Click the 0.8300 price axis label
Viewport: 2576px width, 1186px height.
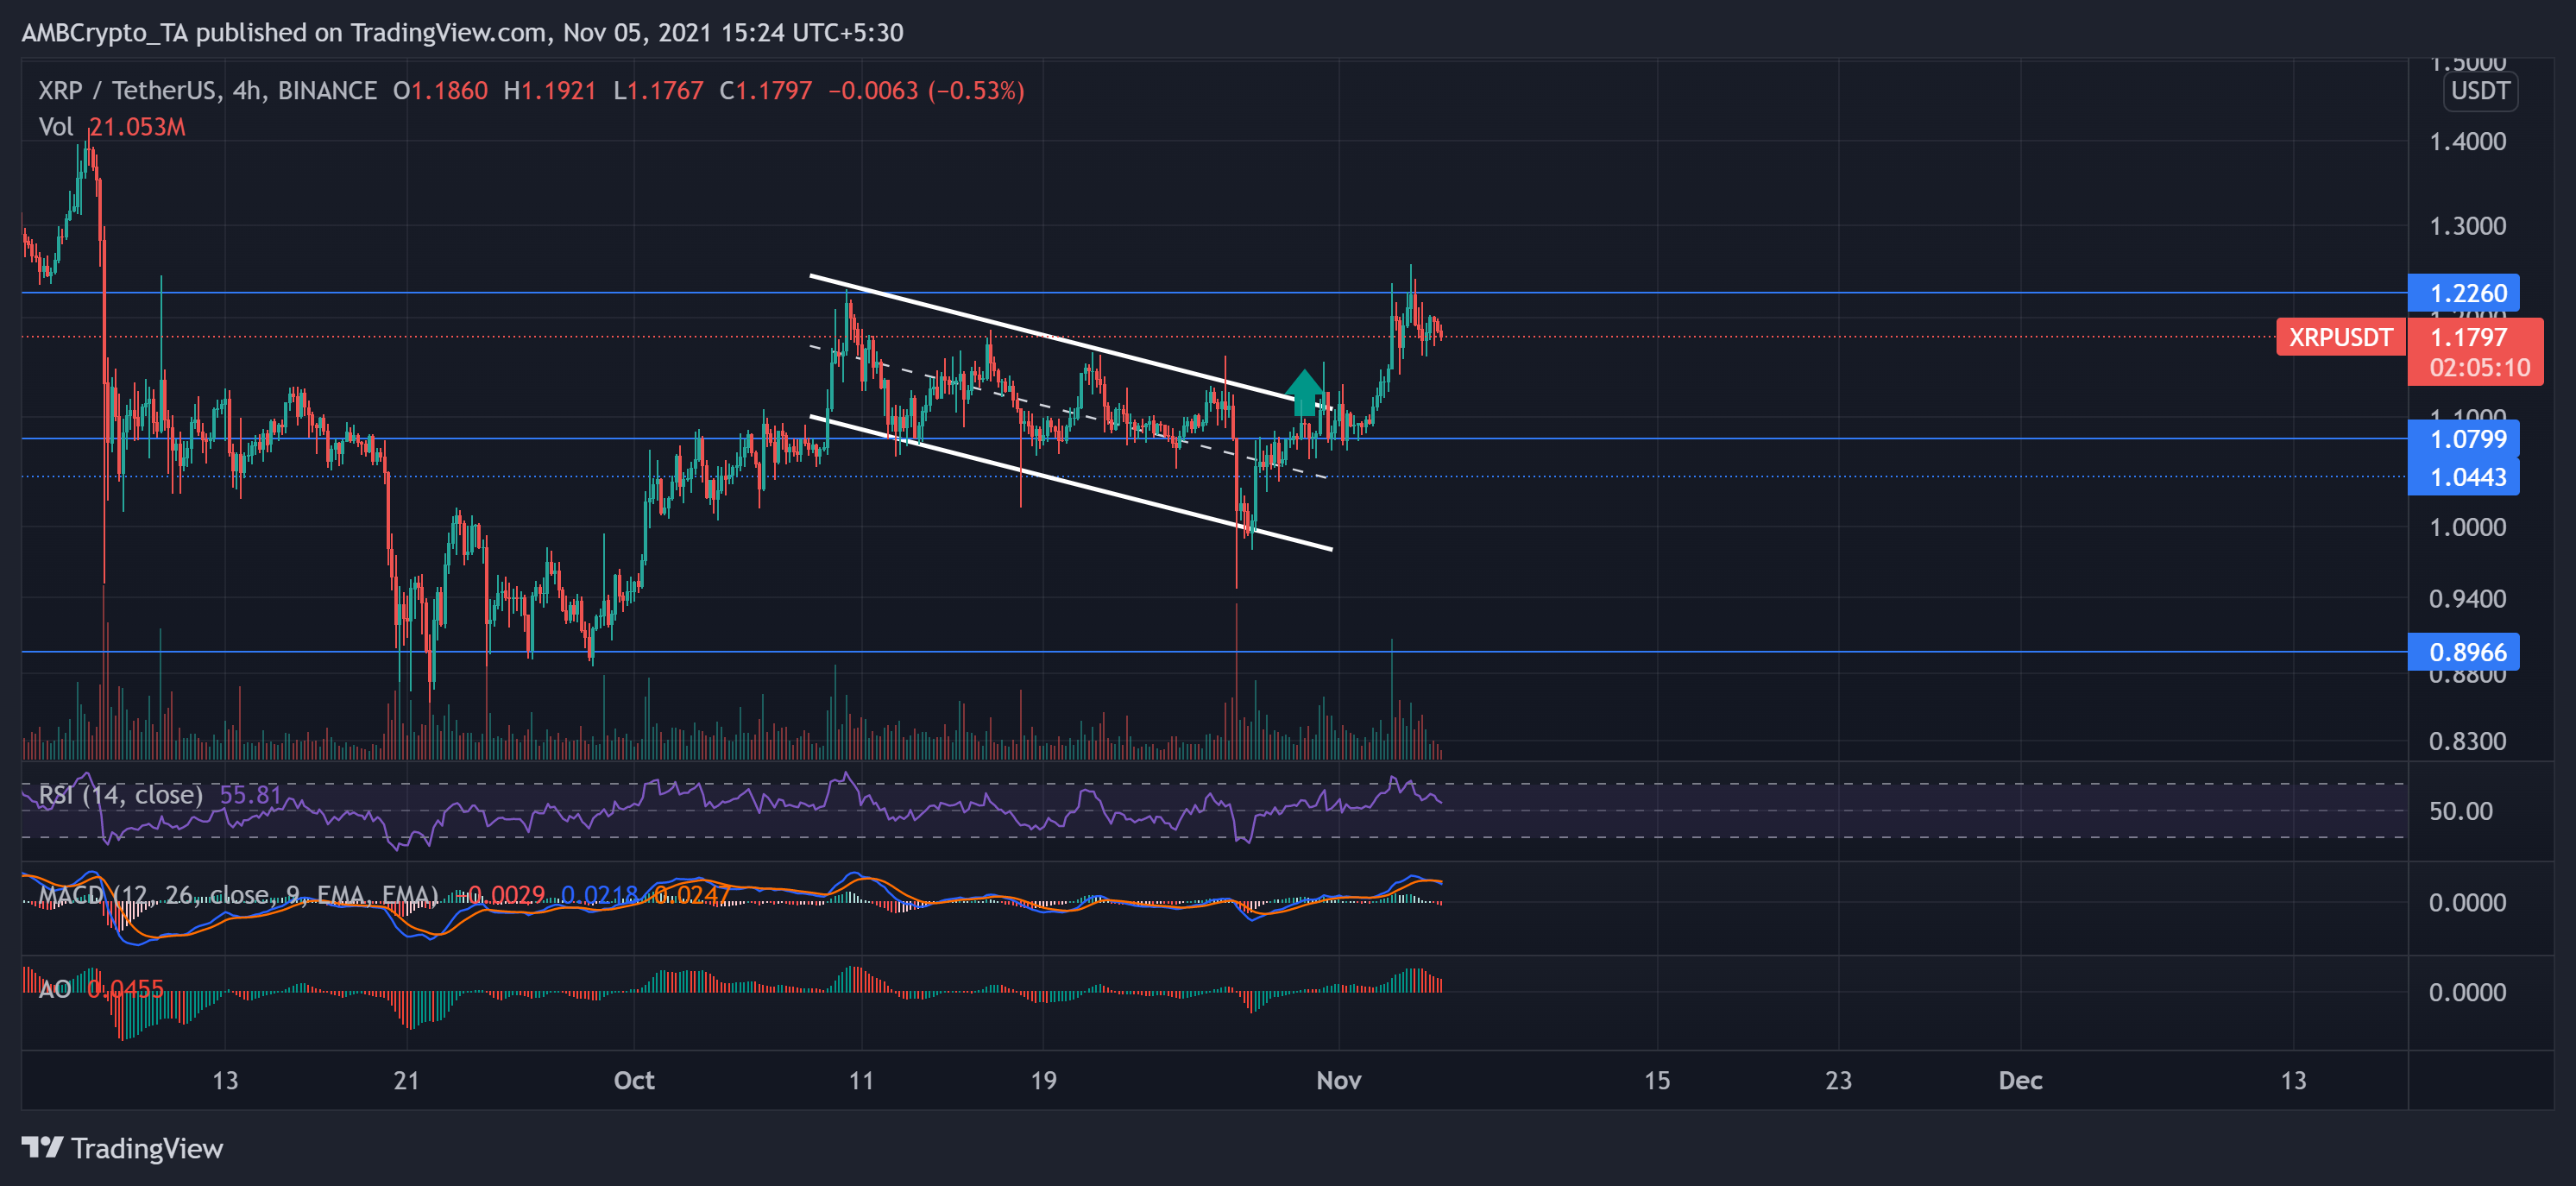click(x=2467, y=742)
